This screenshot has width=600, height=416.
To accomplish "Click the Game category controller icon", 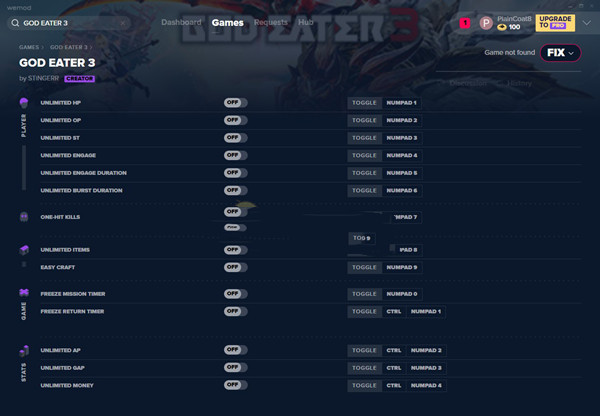I will coord(24,293).
